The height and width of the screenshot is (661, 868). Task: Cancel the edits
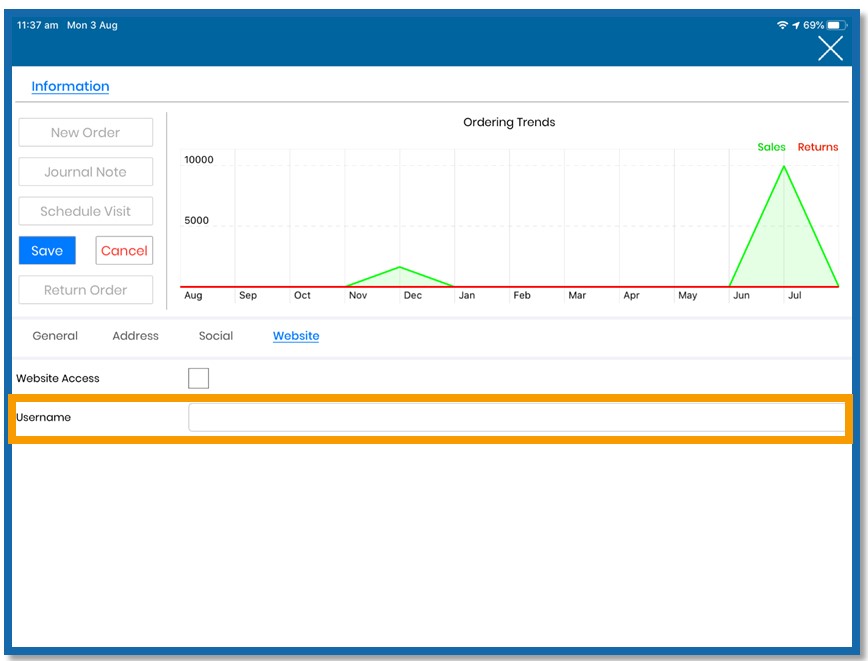click(124, 250)
